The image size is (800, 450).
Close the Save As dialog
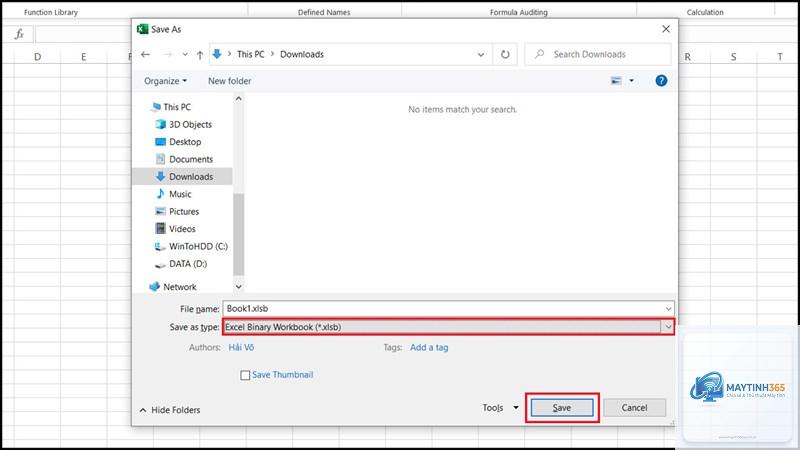(x=666, y=29)
